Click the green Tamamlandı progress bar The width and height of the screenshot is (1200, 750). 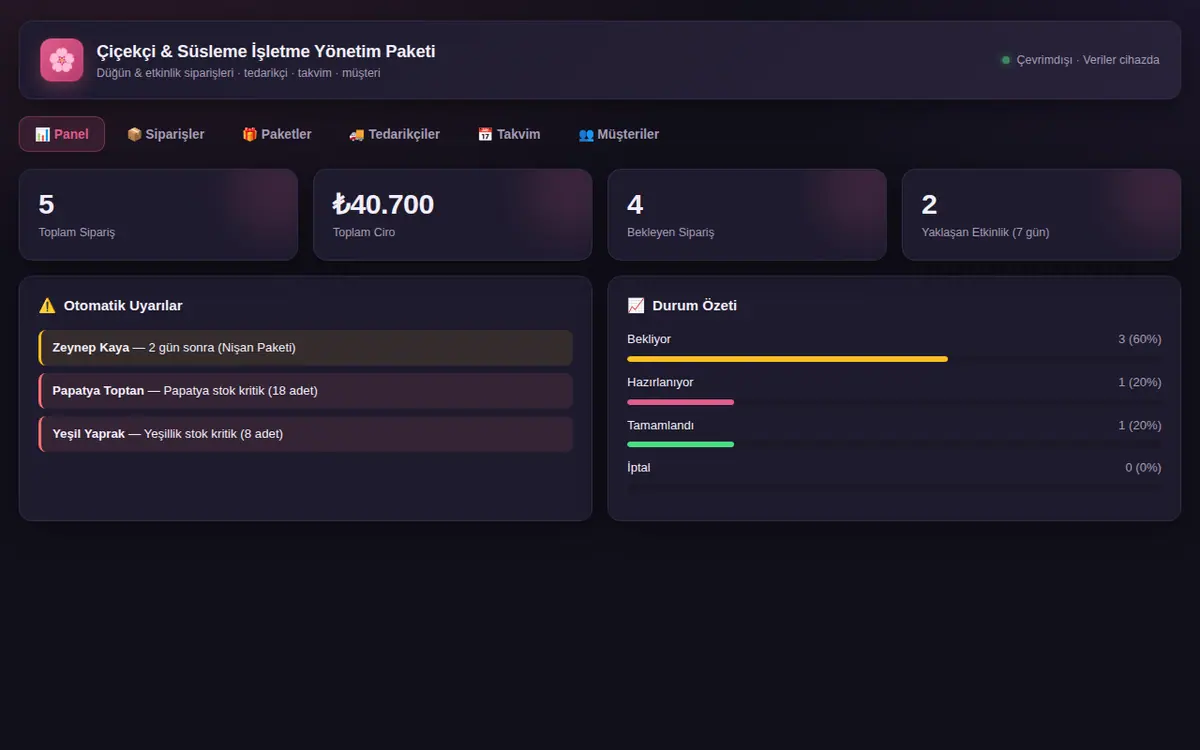coord(680,444)
